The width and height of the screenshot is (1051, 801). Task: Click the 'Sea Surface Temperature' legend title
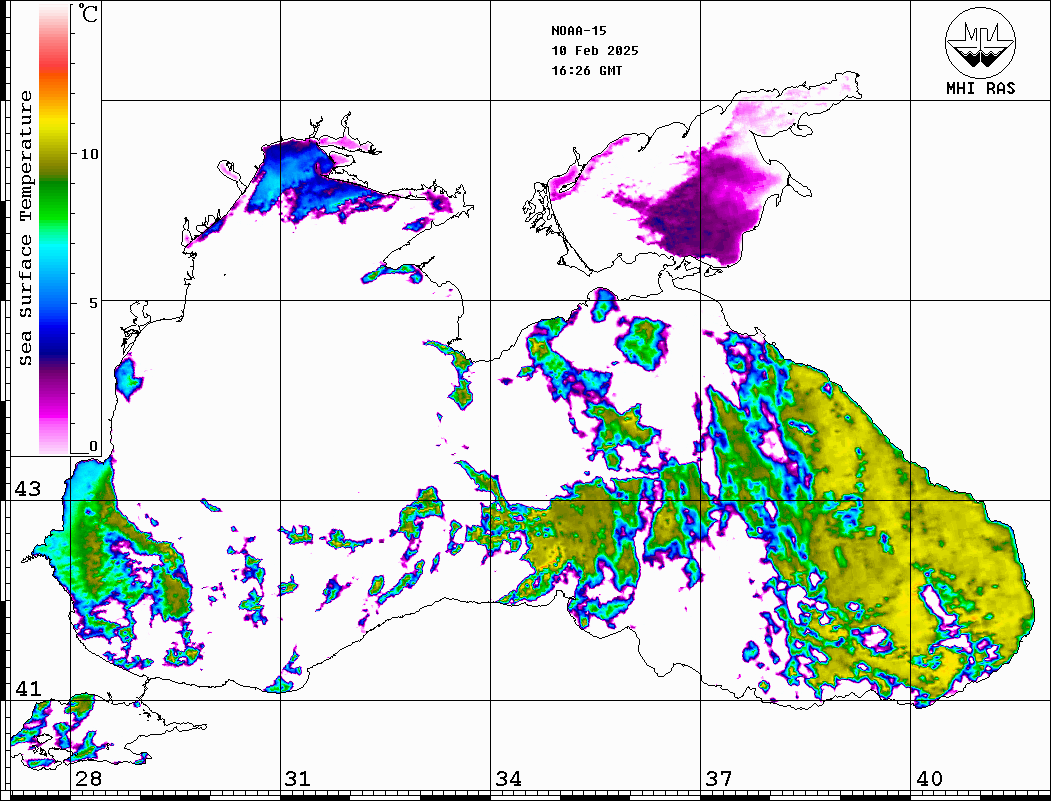[x=25, y=228]
